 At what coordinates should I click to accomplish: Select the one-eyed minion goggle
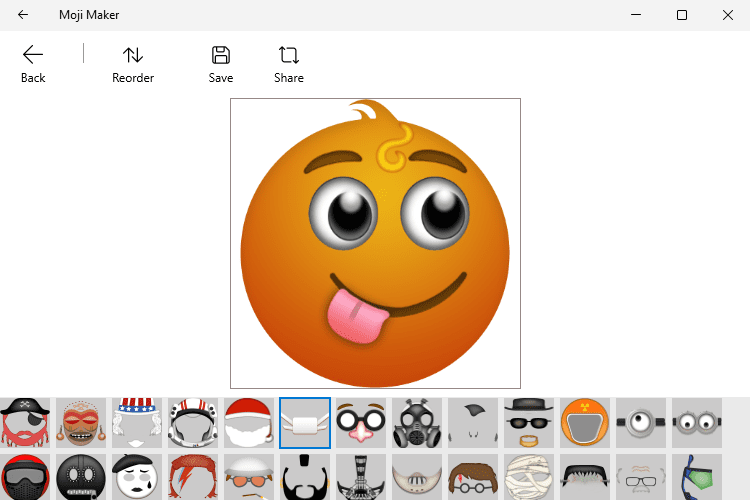click(x=640, y=423)
